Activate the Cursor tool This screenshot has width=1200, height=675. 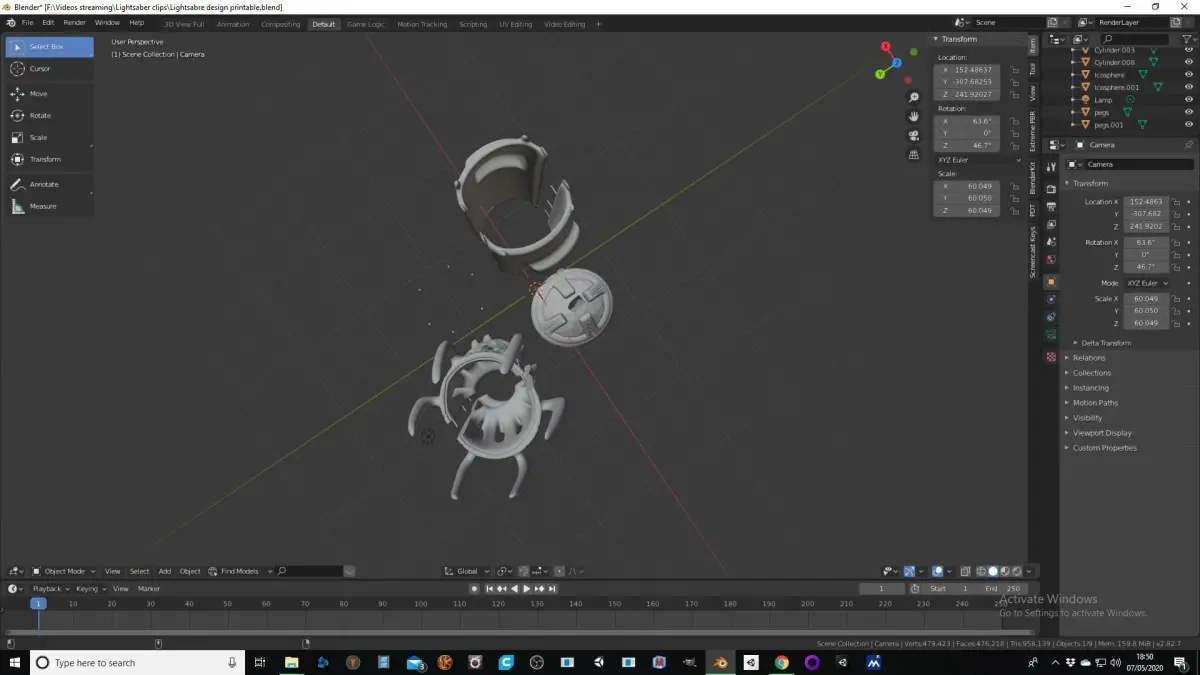click(x=50, y=69)
